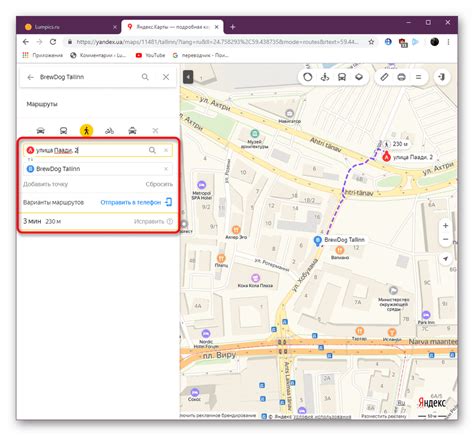Image resolution: width=474 pixels, height=436 pixels.
Task: Click Добавить точку link
Action: [x=45, y=184]
